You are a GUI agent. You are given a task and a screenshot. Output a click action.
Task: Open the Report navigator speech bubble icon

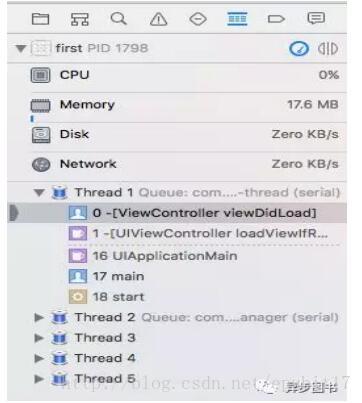pyautogui.click(x=316, y=18)
